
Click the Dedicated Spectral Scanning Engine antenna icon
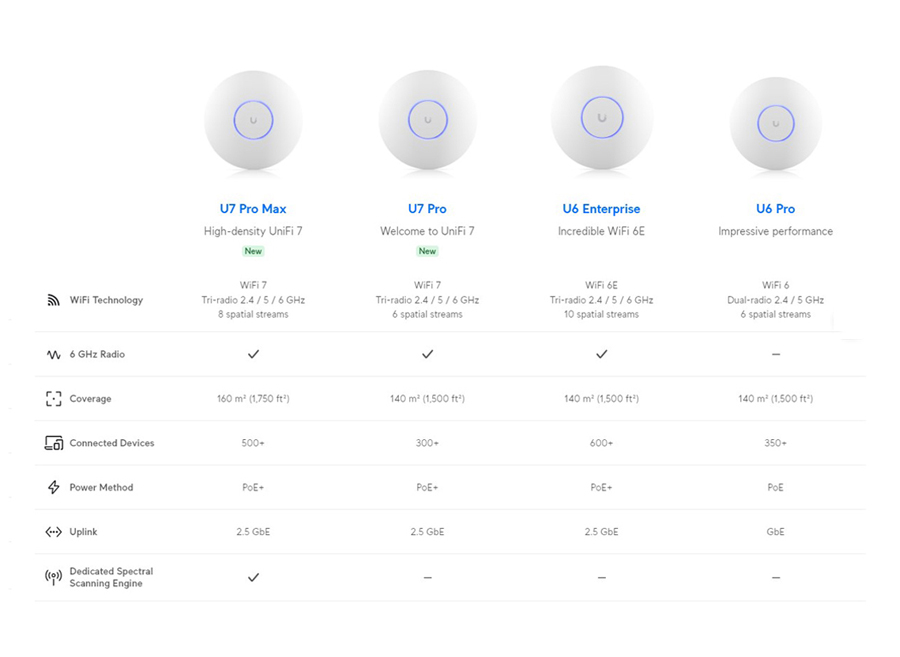[54, 577]
